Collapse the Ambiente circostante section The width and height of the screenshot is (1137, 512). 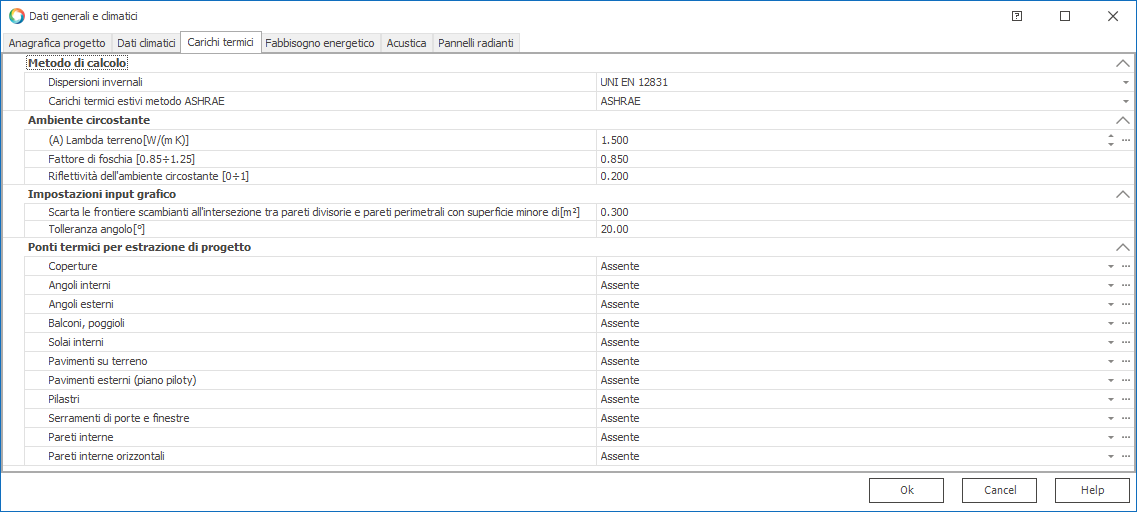coord(1122,121)
